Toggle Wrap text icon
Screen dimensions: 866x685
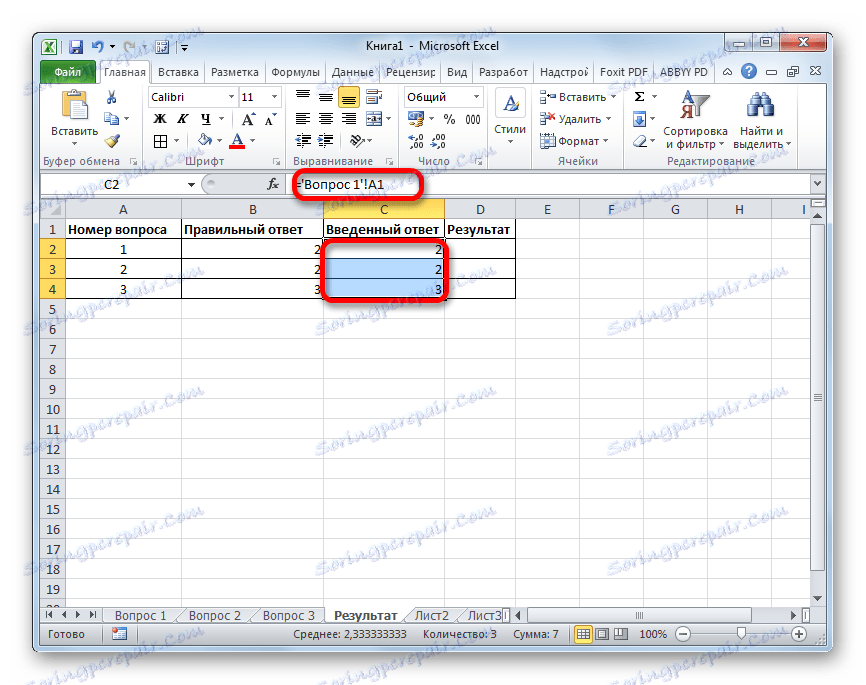coord(374,97)
